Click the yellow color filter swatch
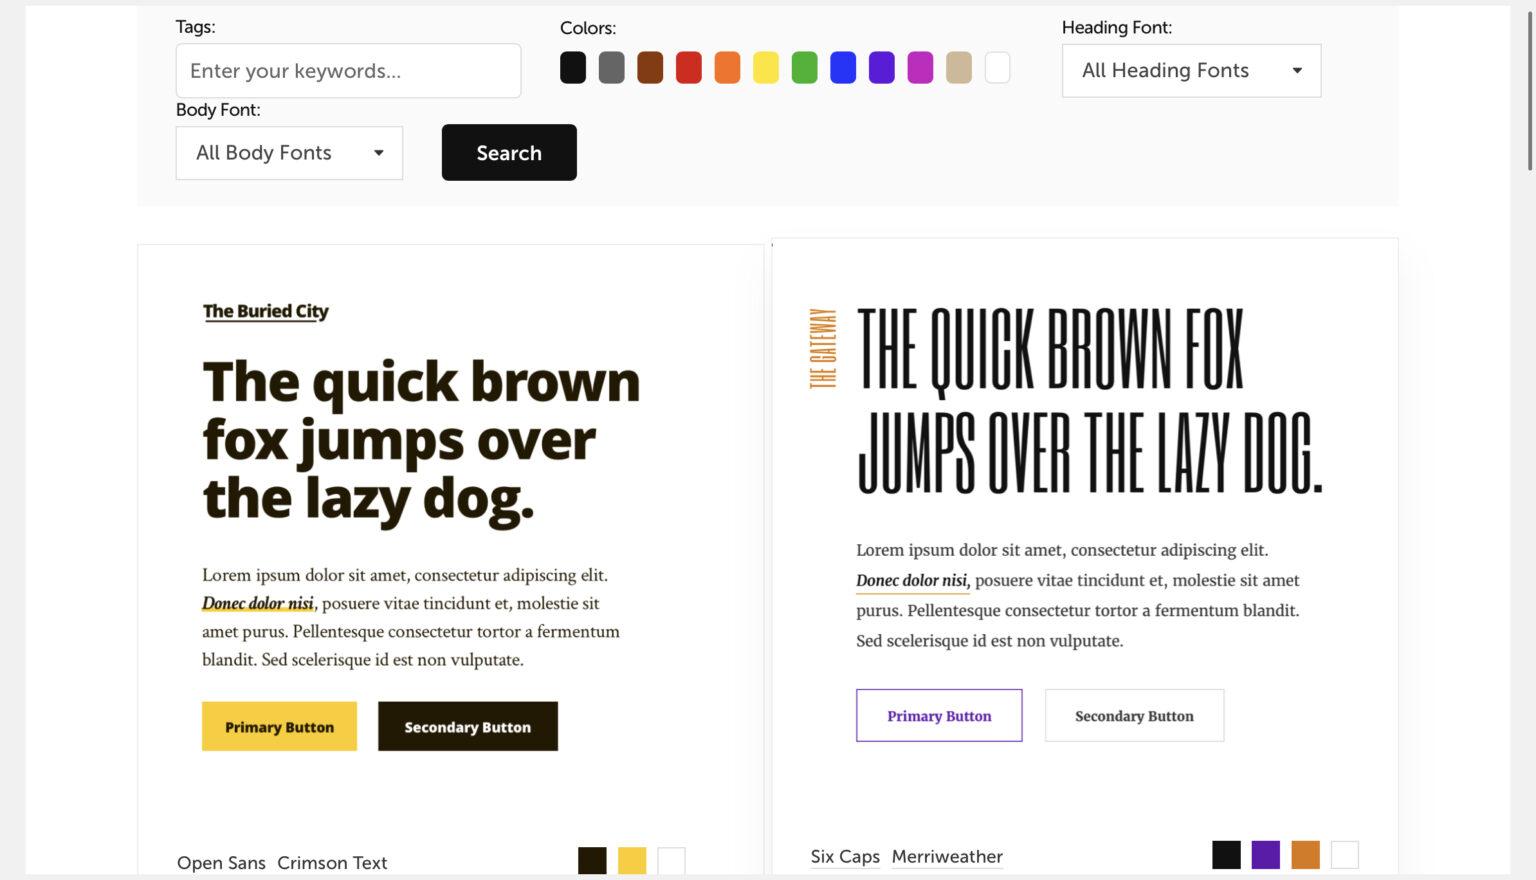Image resolution: width=1536 pixels, height=880 pixels. [x=766, y=68]
